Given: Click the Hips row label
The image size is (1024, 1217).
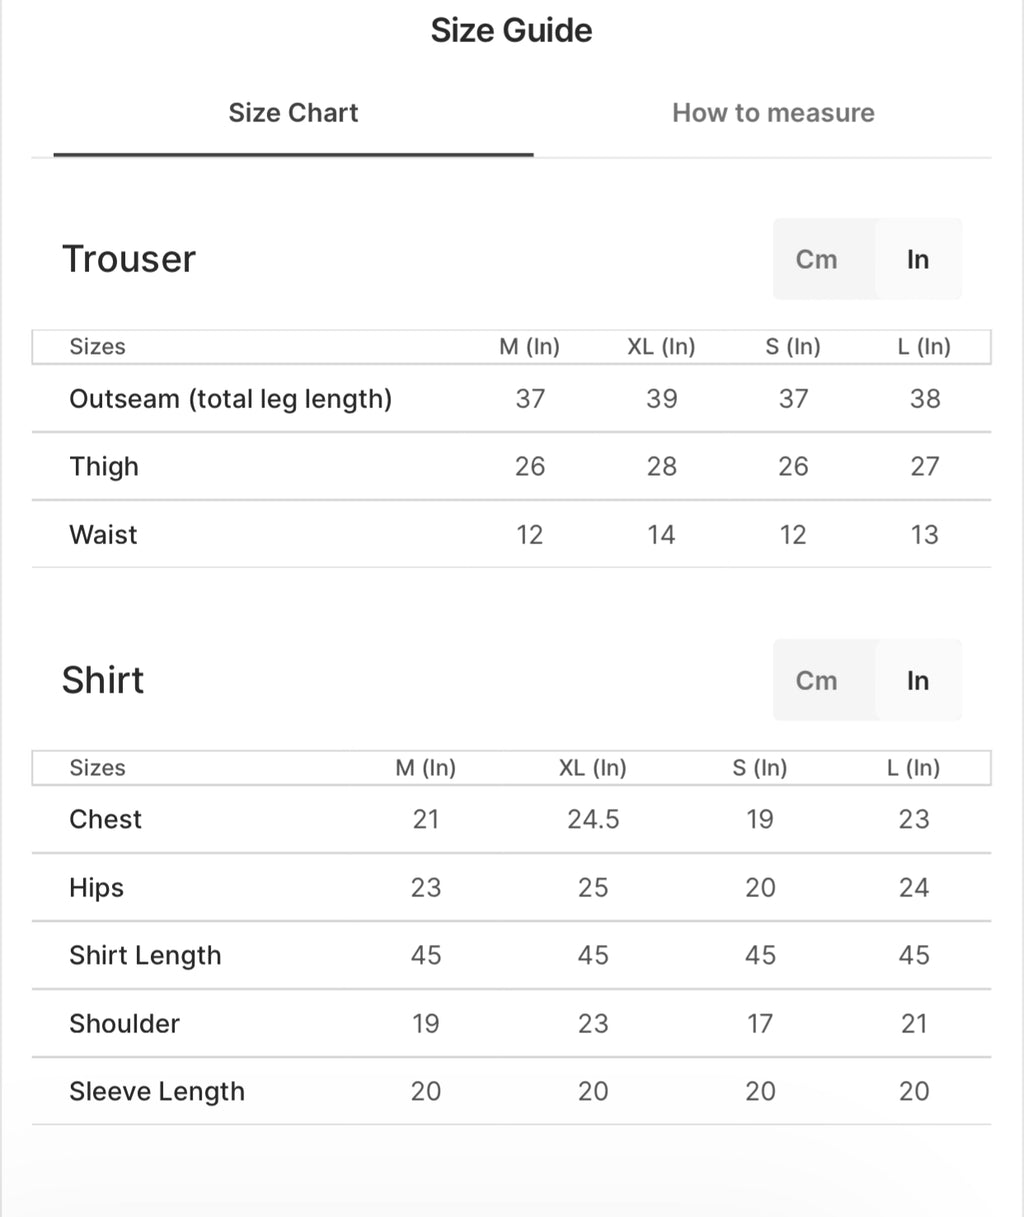Looking at the screenshot, I should point(96,888).
